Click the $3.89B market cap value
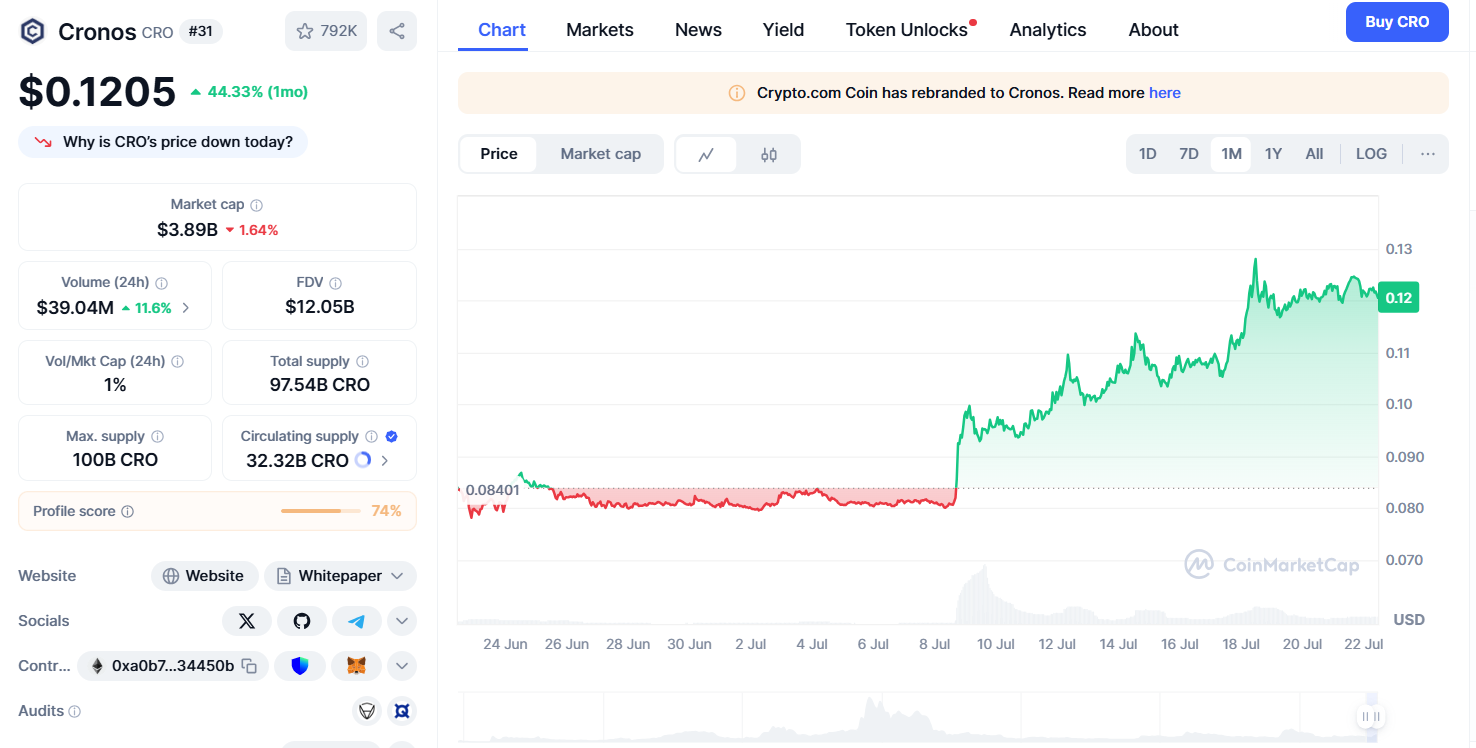Image resolution: width=1476 pixels, height=748 pixels. [187, 230]
